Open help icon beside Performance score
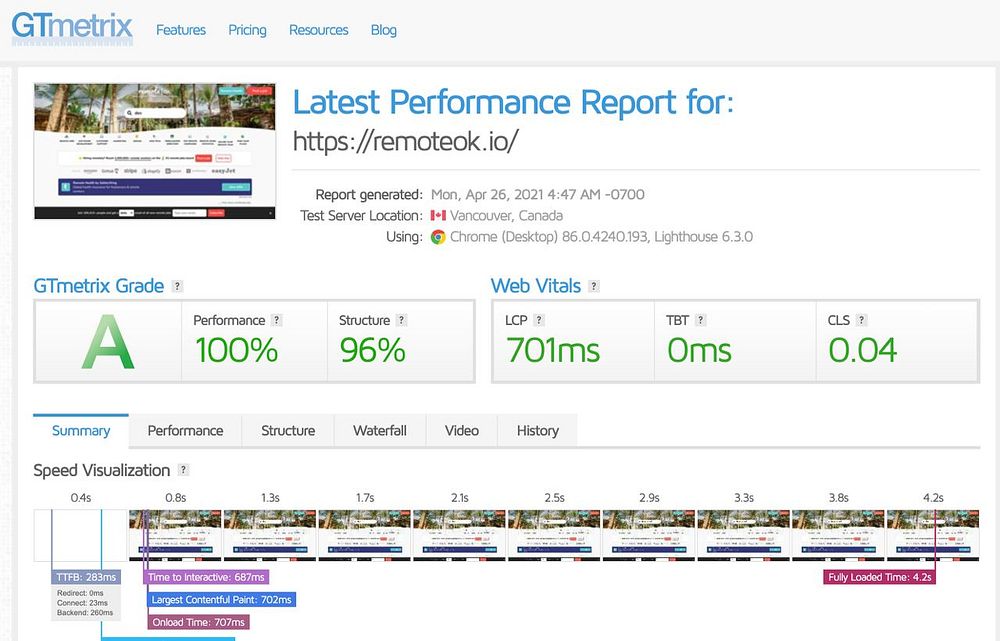Screen dimensions: 1000x641 [x=276, y=320]
